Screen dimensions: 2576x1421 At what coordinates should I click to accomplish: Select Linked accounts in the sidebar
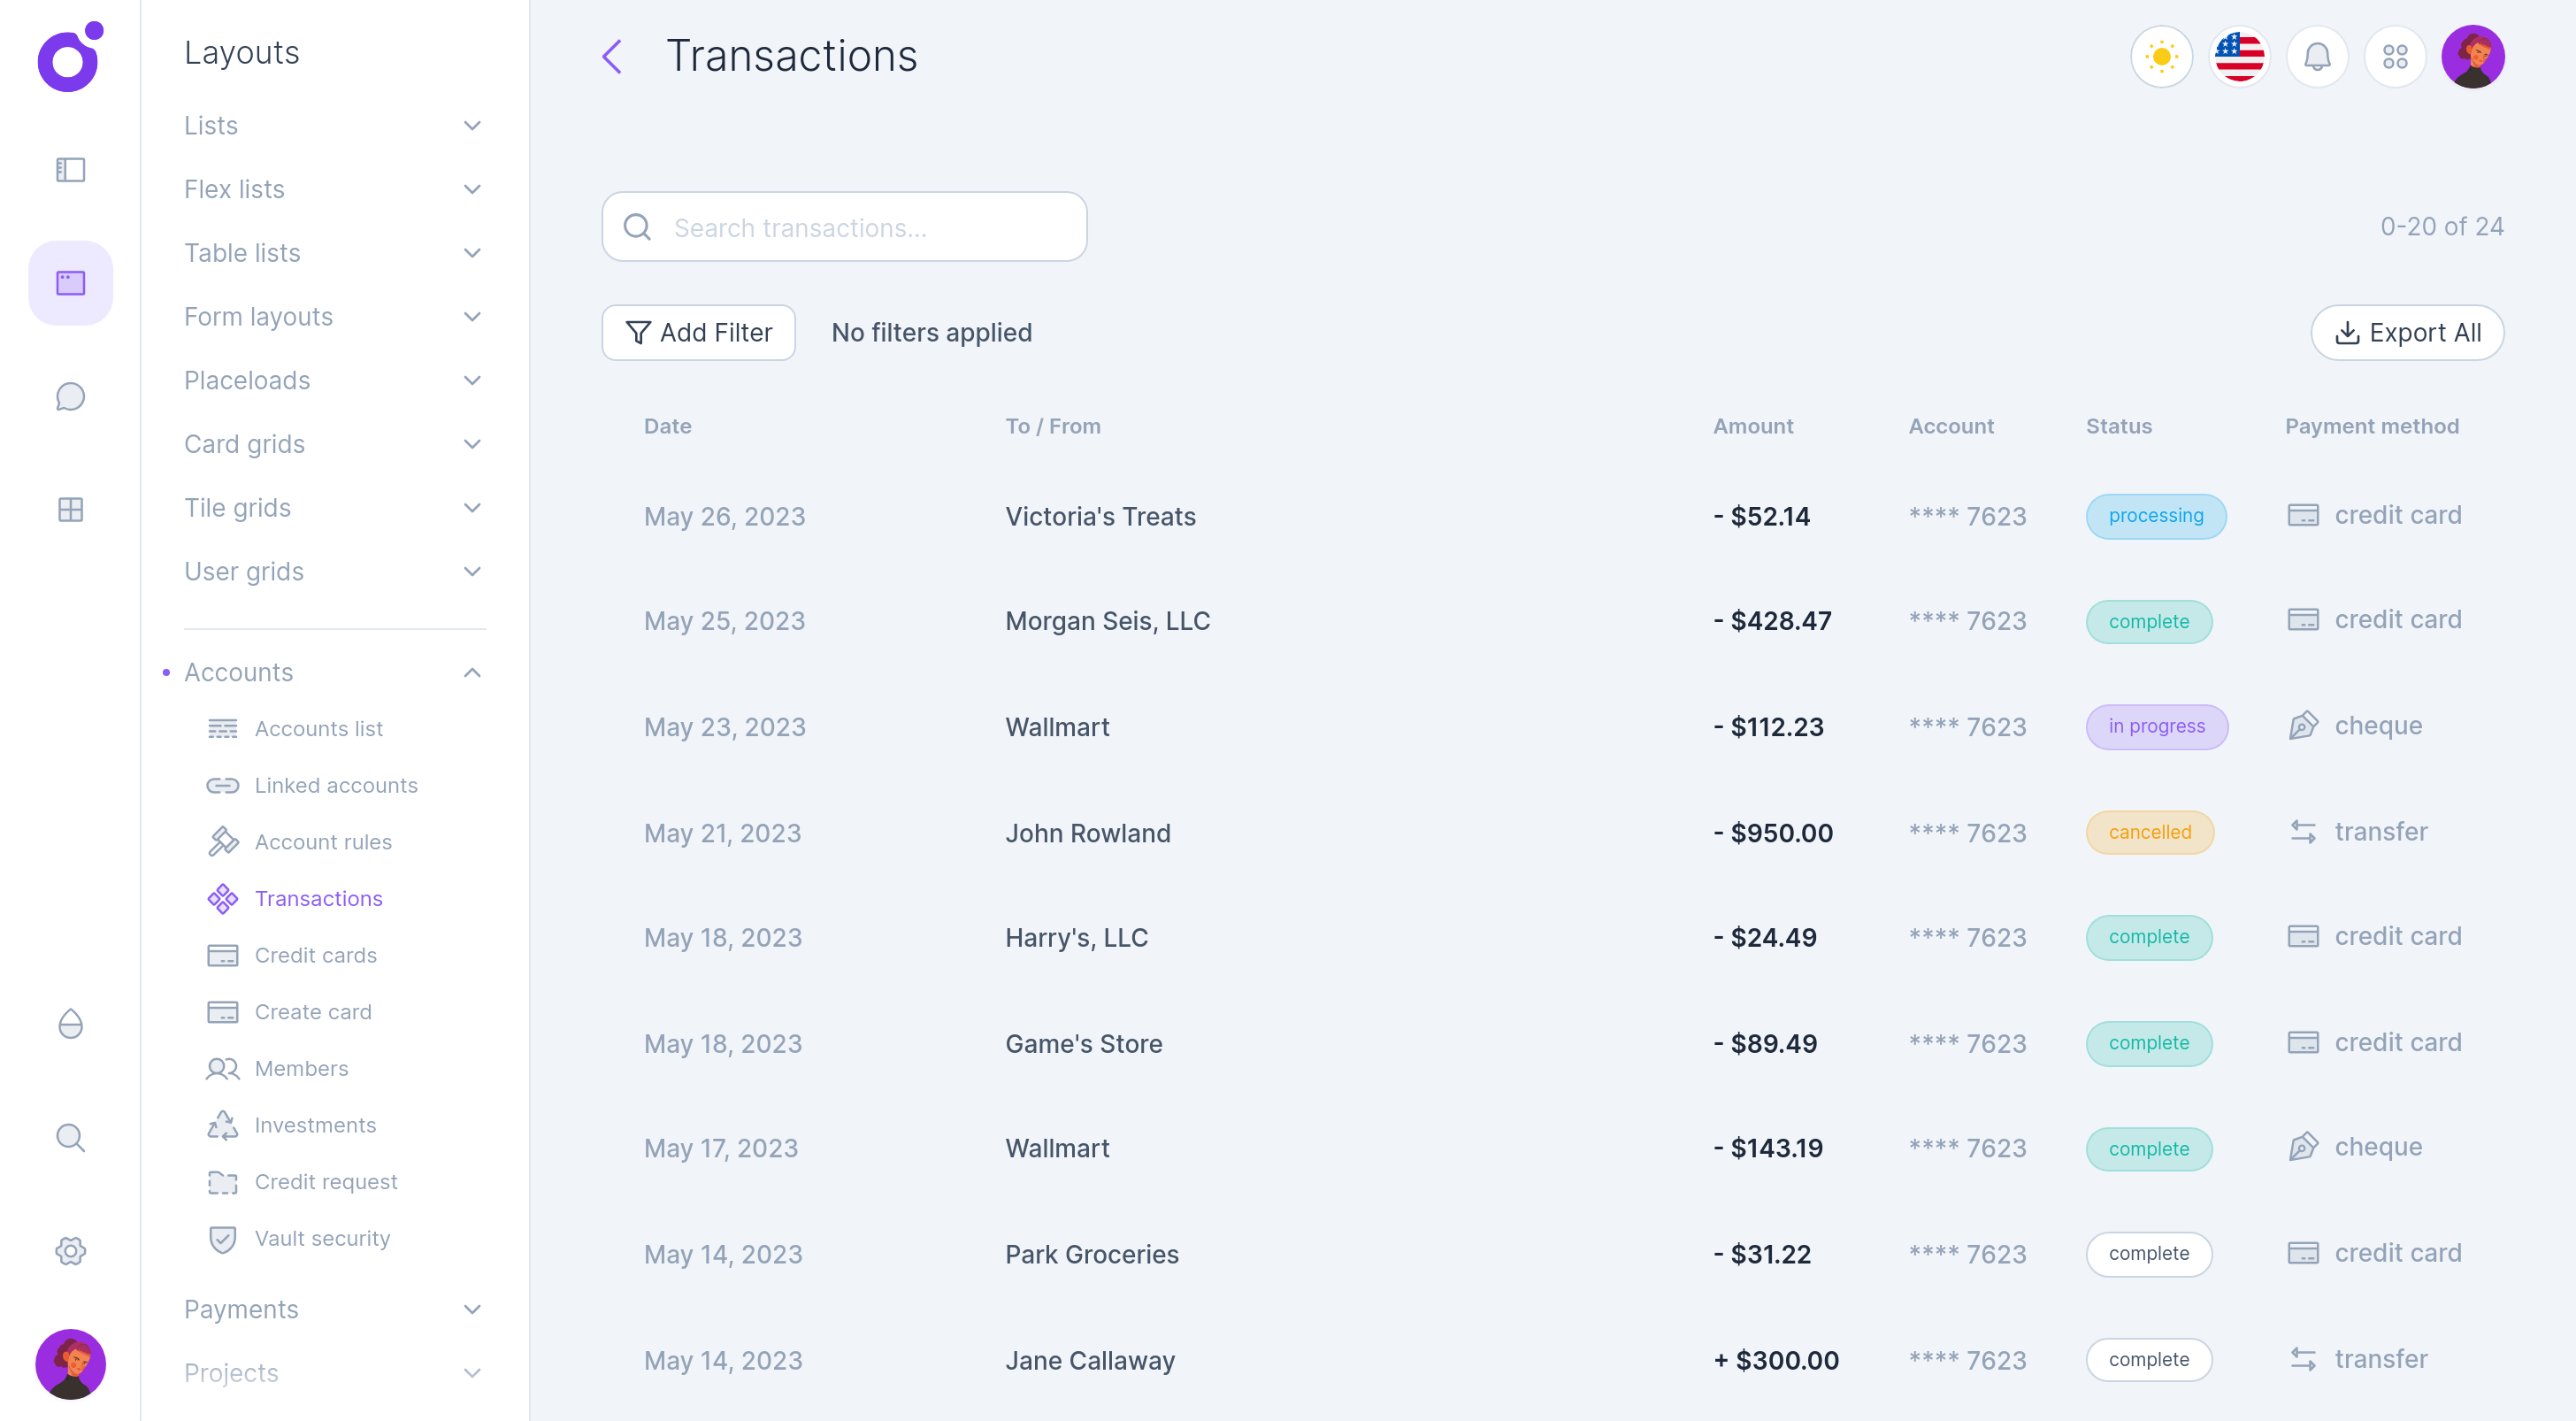pos(336,785)
